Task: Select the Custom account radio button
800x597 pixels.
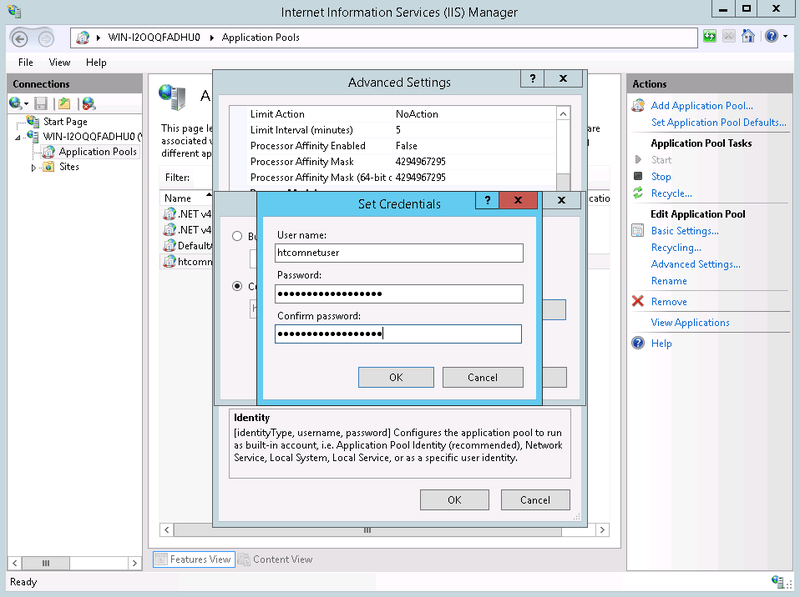Action: (237, 286)
